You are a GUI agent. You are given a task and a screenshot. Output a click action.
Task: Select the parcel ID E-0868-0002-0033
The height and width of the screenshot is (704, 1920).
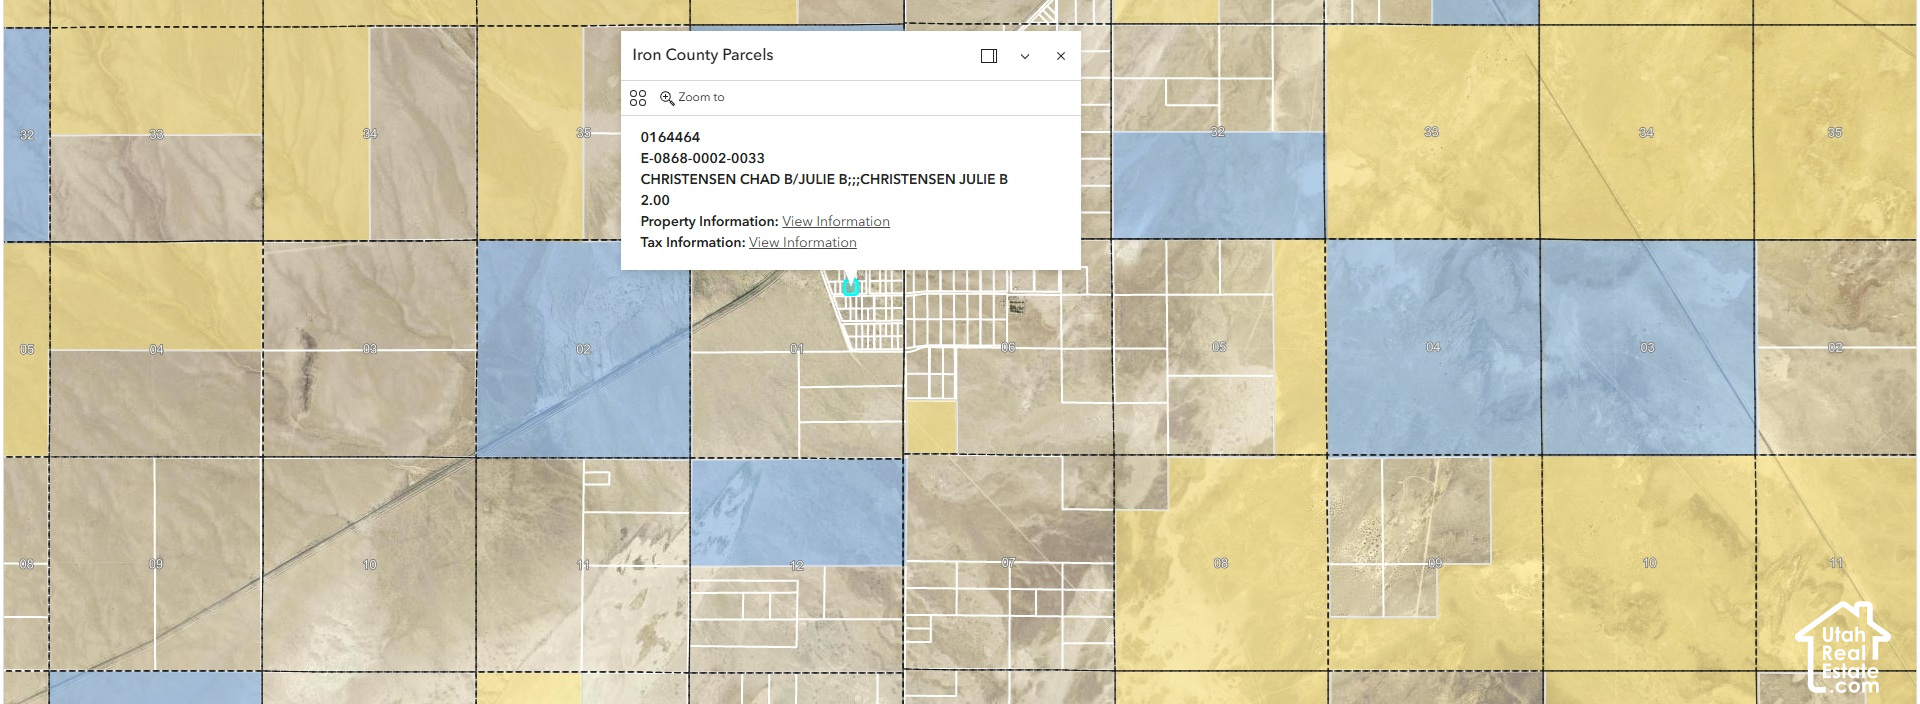[x=703, y=159]
